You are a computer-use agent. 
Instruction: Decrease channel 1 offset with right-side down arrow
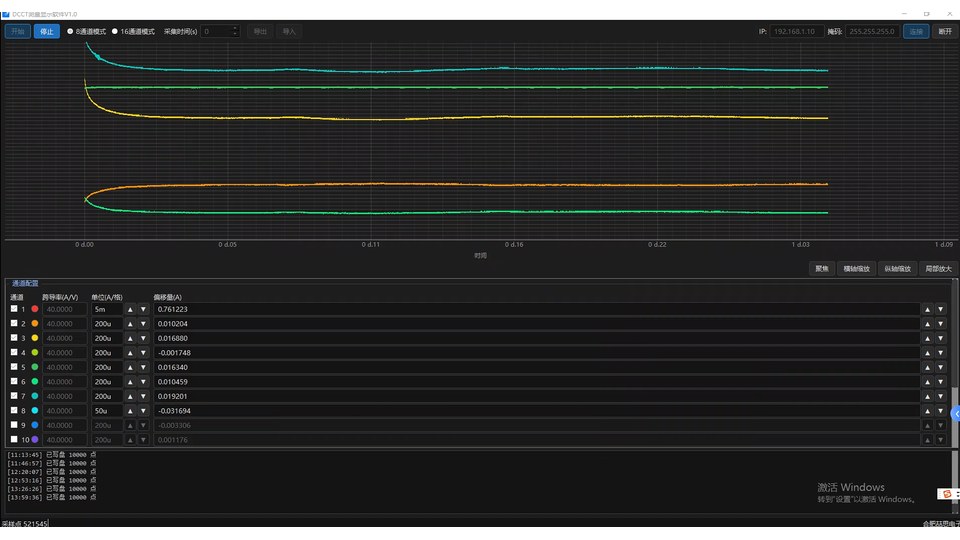(941, 309)
